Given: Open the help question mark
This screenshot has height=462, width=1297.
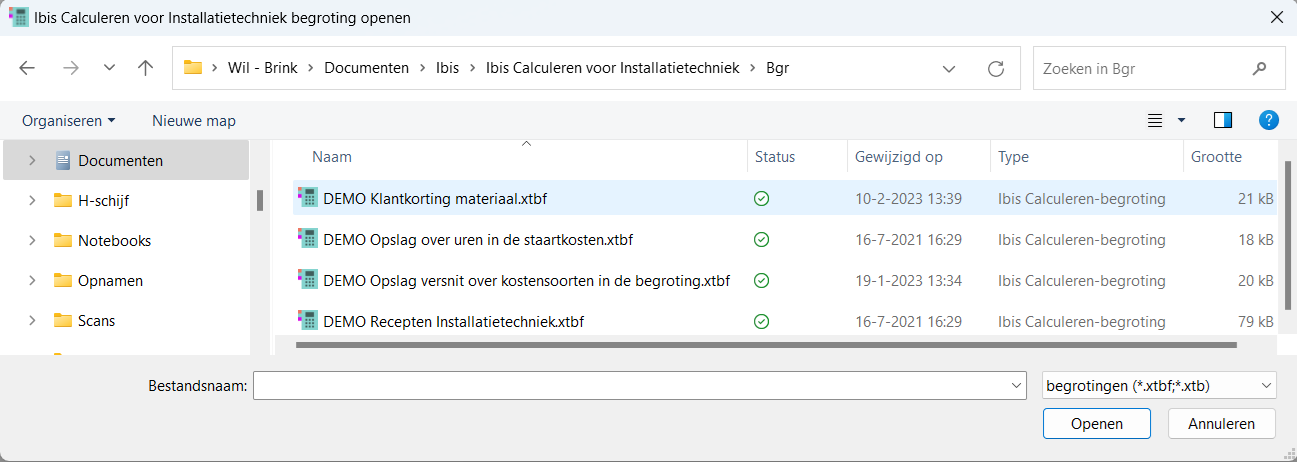Looking at the screenshot, I should pos(1269,120).
